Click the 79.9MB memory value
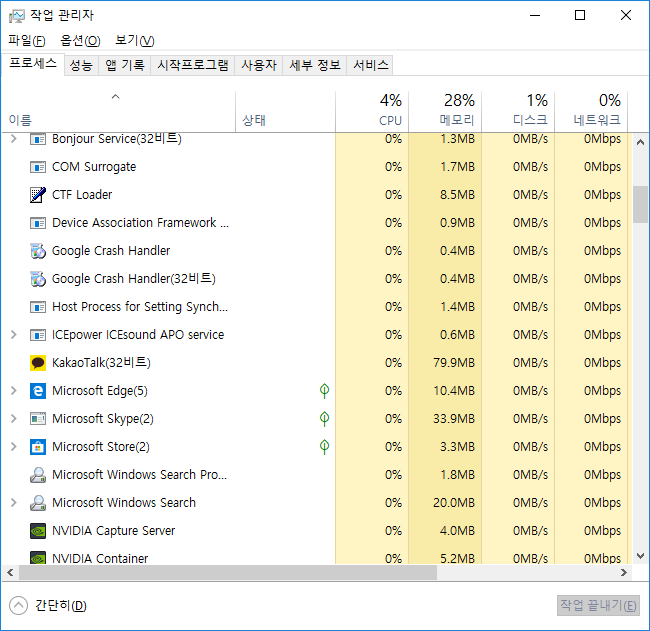The width and height of the screenshot is (650, 631). pos(454,363)
